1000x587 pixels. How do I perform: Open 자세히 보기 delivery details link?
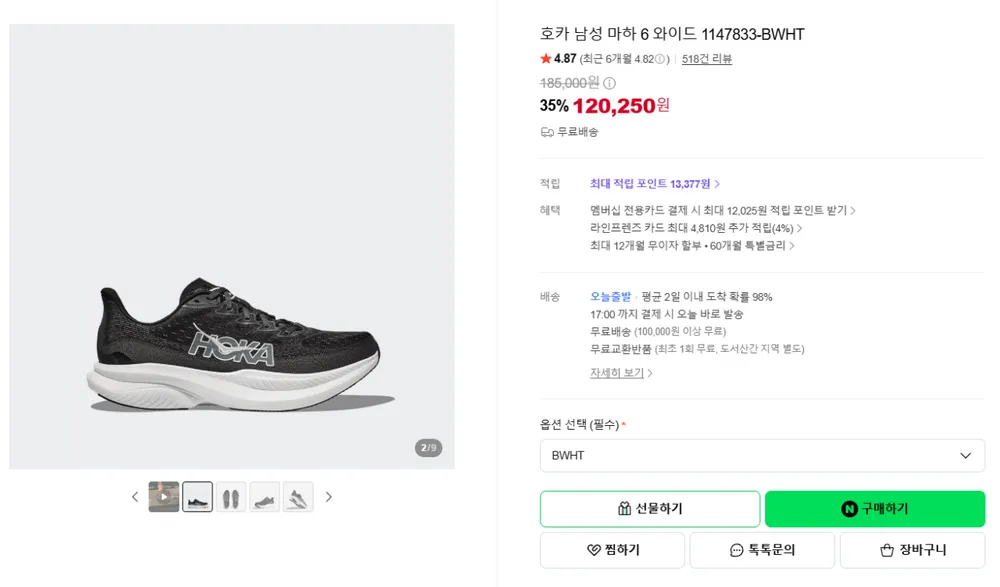tap(621, 373)
